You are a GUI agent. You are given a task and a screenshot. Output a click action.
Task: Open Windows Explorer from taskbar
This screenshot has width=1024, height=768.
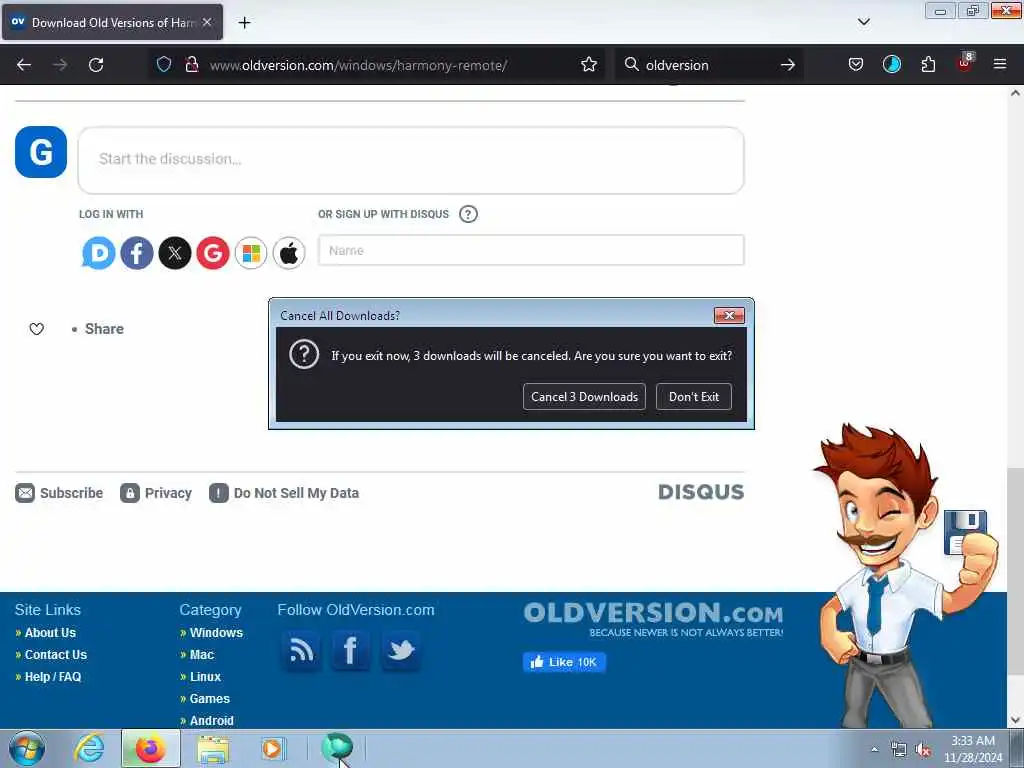(213, 748)
